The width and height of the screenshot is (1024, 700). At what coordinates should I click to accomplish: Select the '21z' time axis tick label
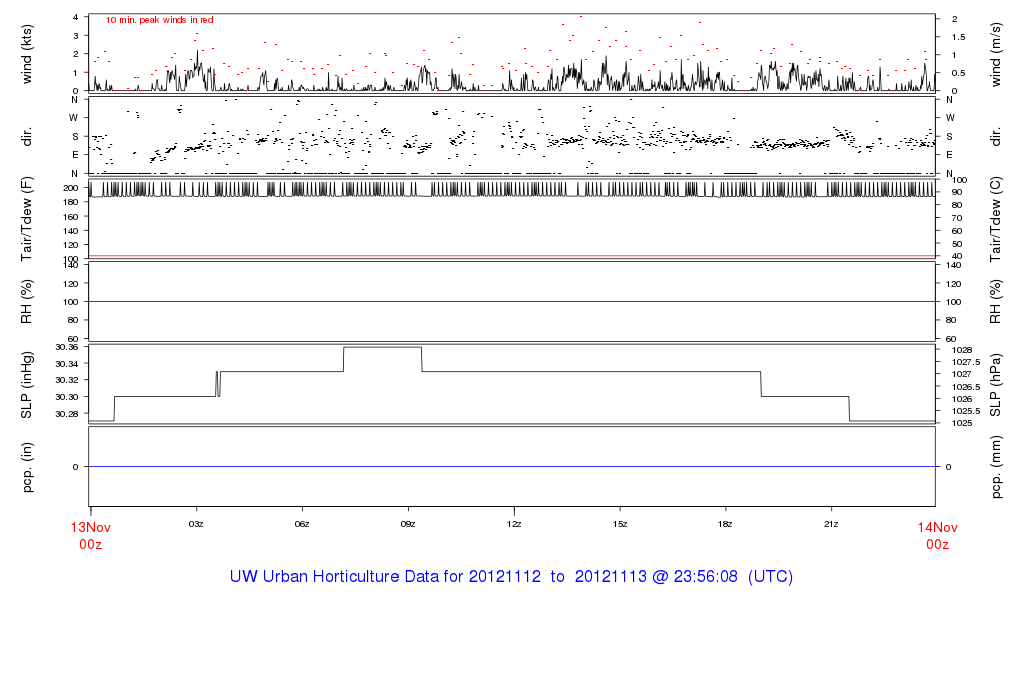pyautogui.click(x=831, y=524)
